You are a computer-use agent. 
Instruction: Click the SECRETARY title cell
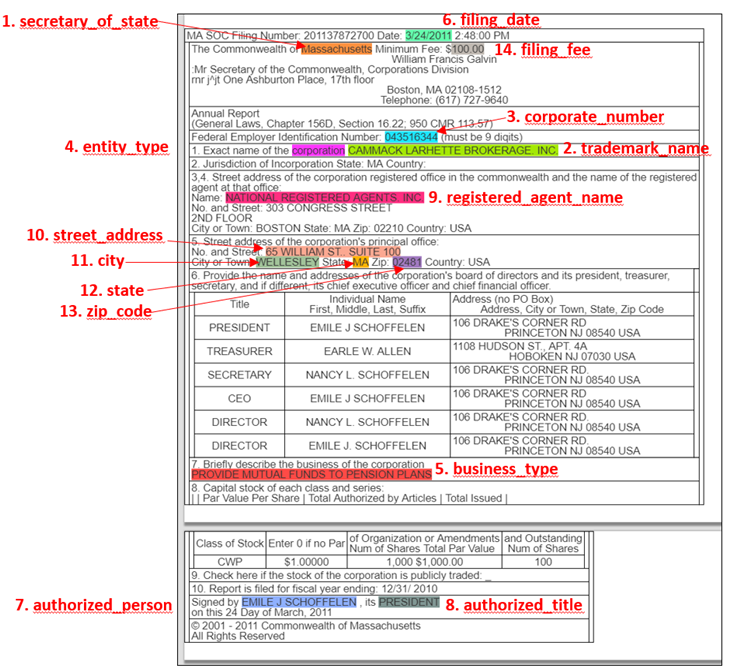(x=239, y=375)
